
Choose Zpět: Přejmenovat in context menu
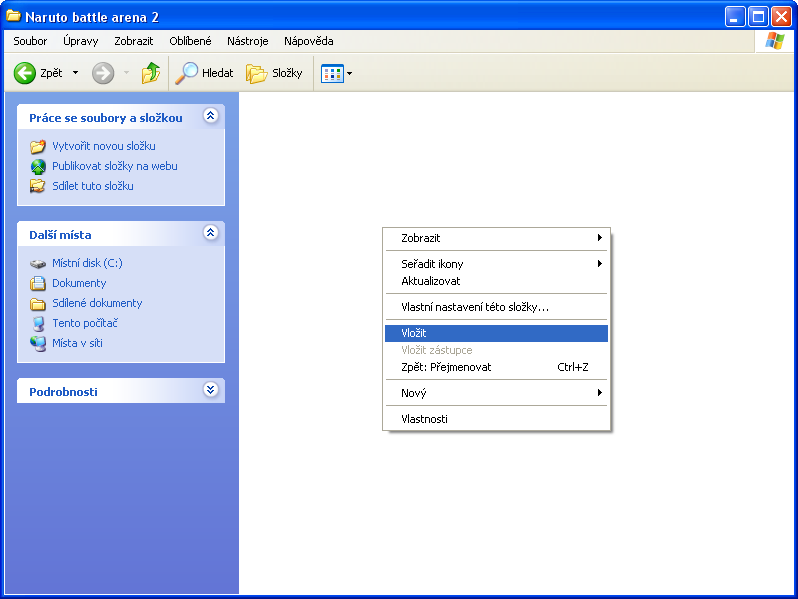pyautogui.click(x=497, y=367)
